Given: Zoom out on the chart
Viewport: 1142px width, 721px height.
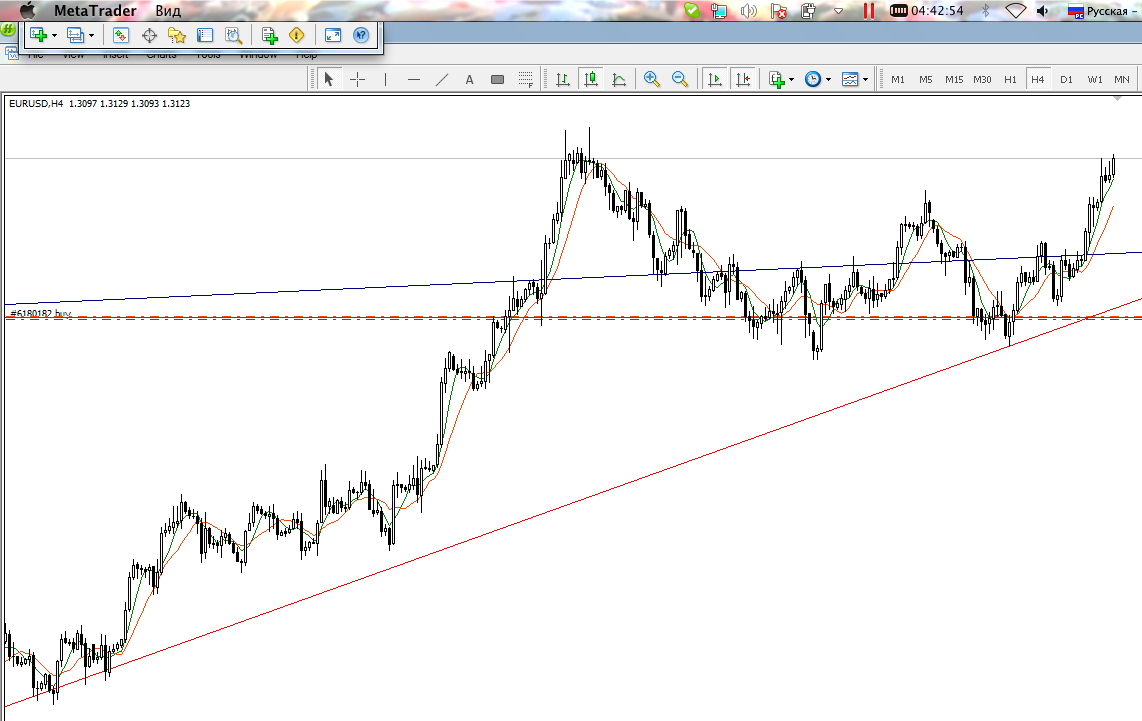Looking at the screenshot, I should [x=680, y=79].
